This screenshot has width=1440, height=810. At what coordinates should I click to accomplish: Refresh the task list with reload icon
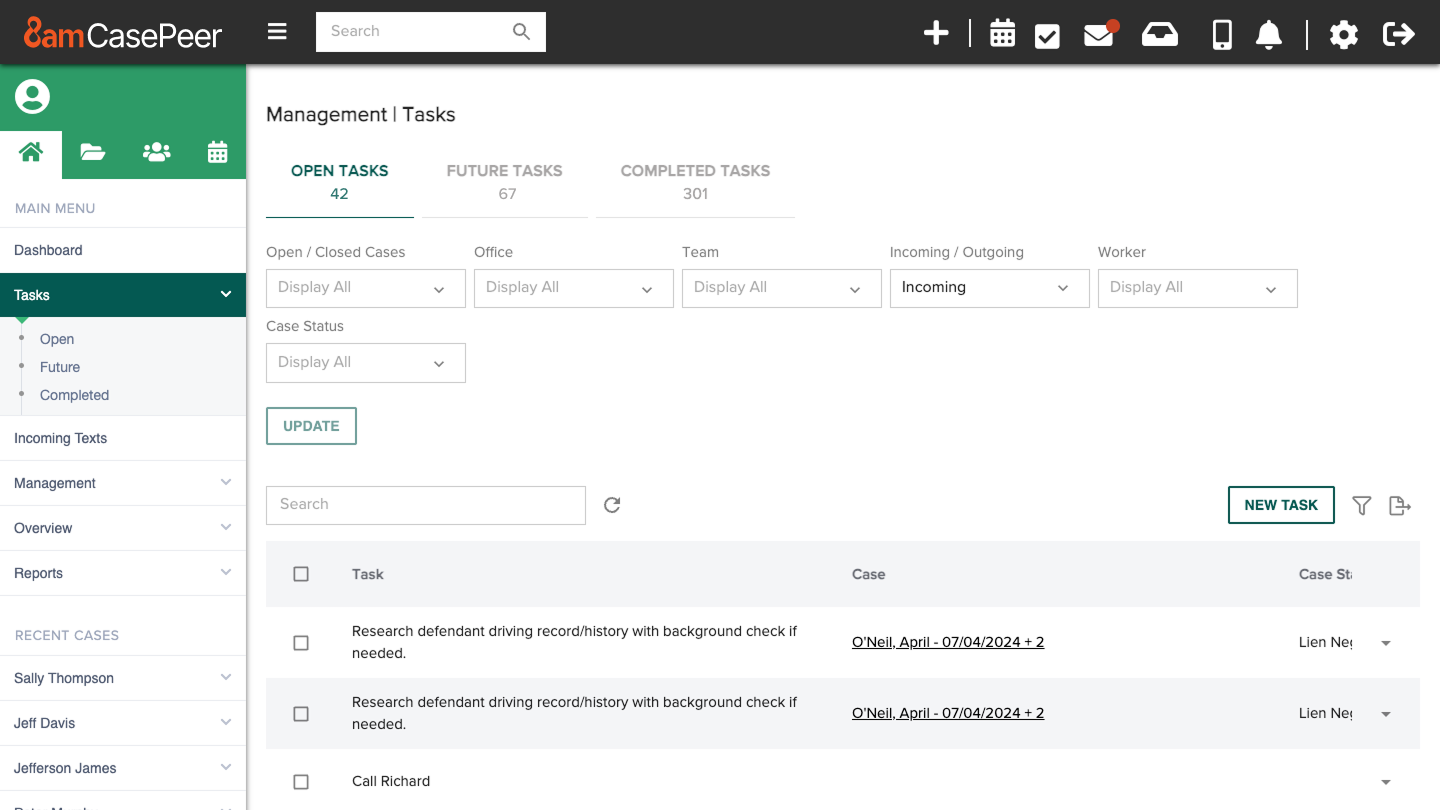612,505
